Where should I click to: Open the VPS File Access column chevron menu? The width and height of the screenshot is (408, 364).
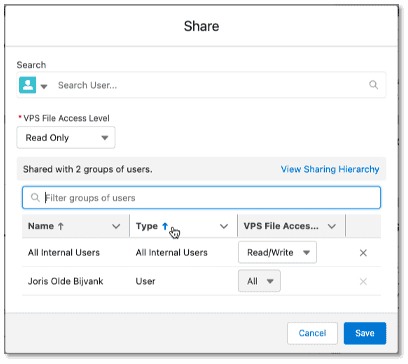[332, 226]
